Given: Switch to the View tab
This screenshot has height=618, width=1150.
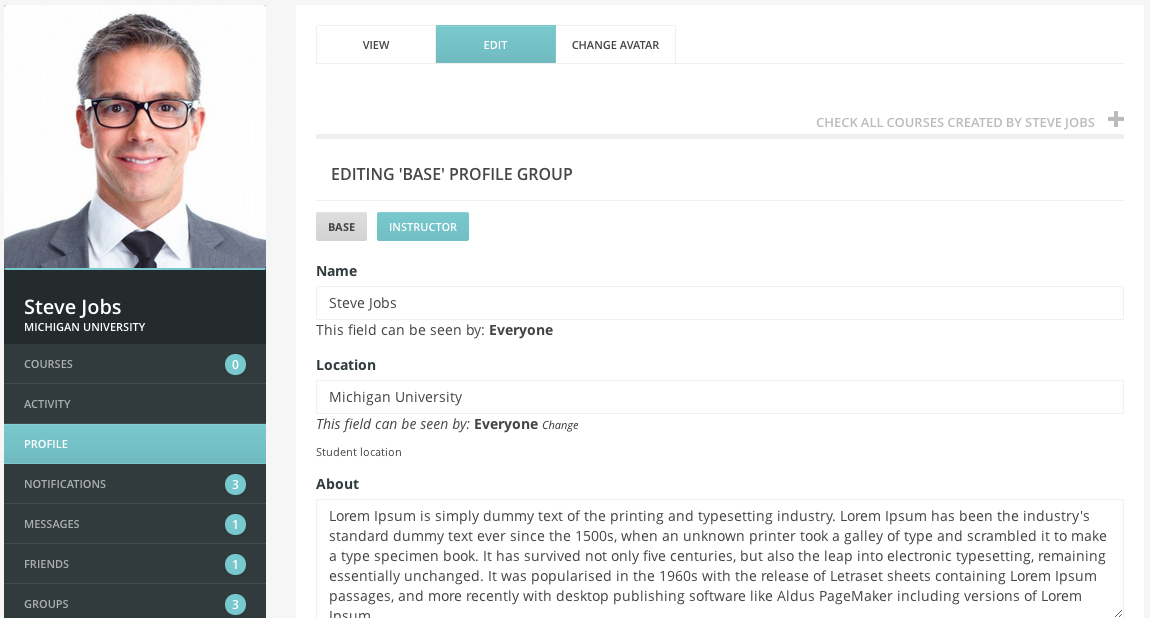Looking at the screenshot, I should coord(376,45).
